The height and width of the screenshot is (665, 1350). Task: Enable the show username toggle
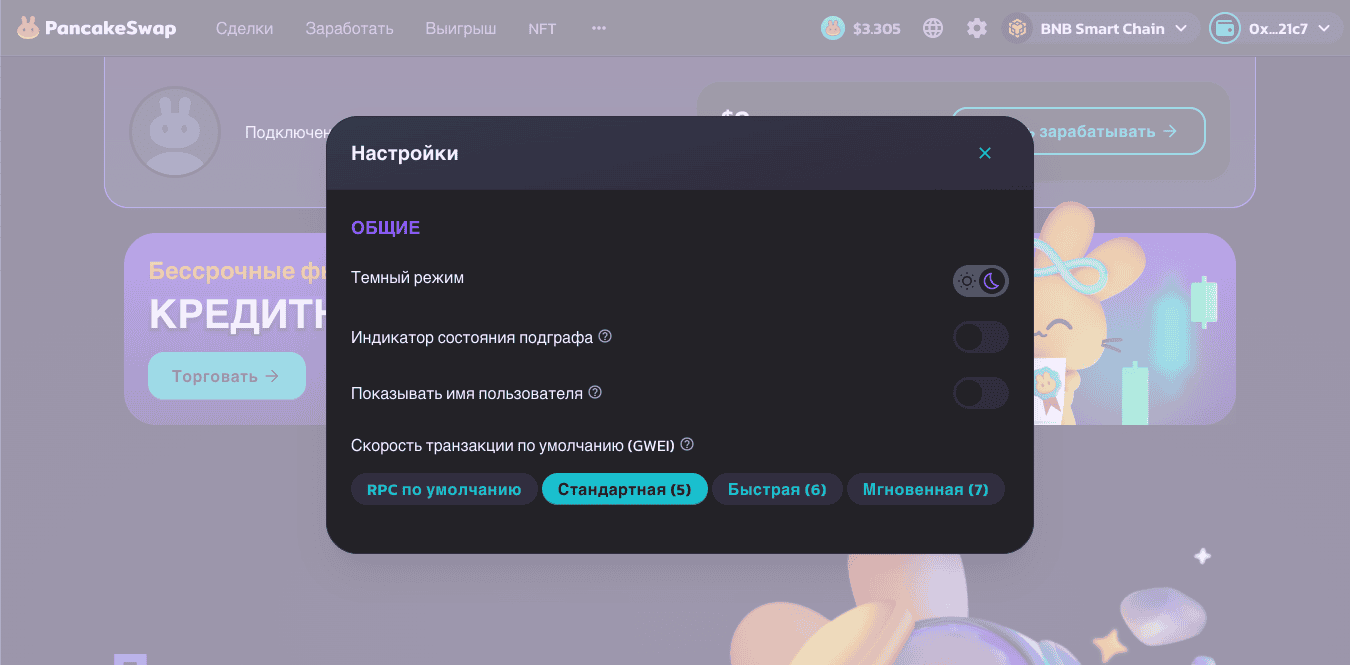[980, 393]
